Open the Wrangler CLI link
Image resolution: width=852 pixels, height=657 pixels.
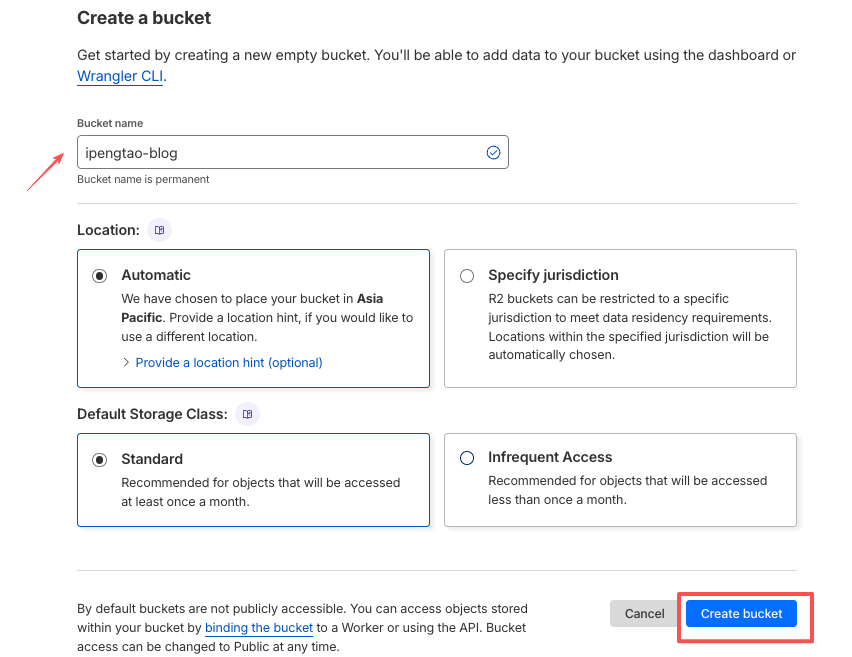[x=120, y=75]
